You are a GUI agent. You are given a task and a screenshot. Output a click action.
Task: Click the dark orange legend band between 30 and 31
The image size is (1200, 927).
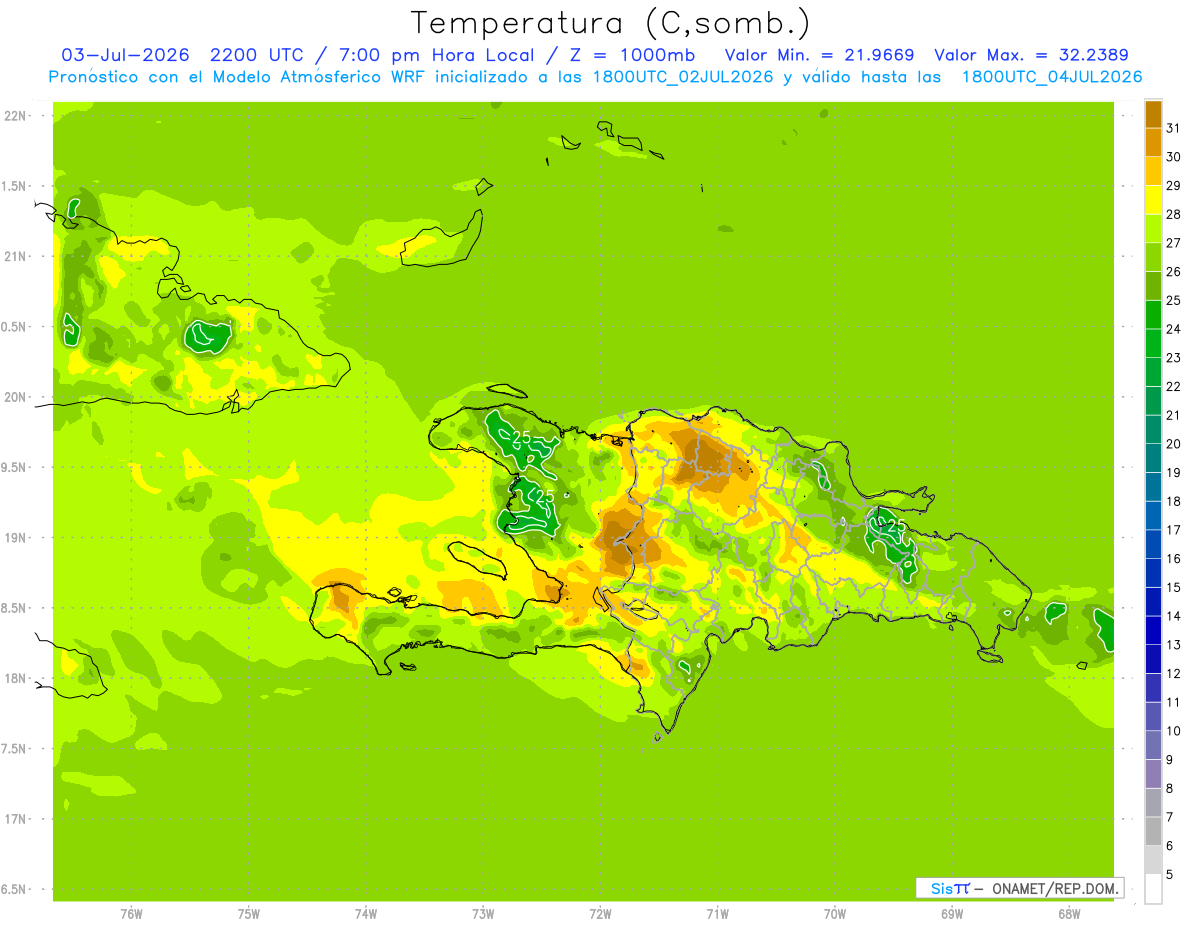1153,142
